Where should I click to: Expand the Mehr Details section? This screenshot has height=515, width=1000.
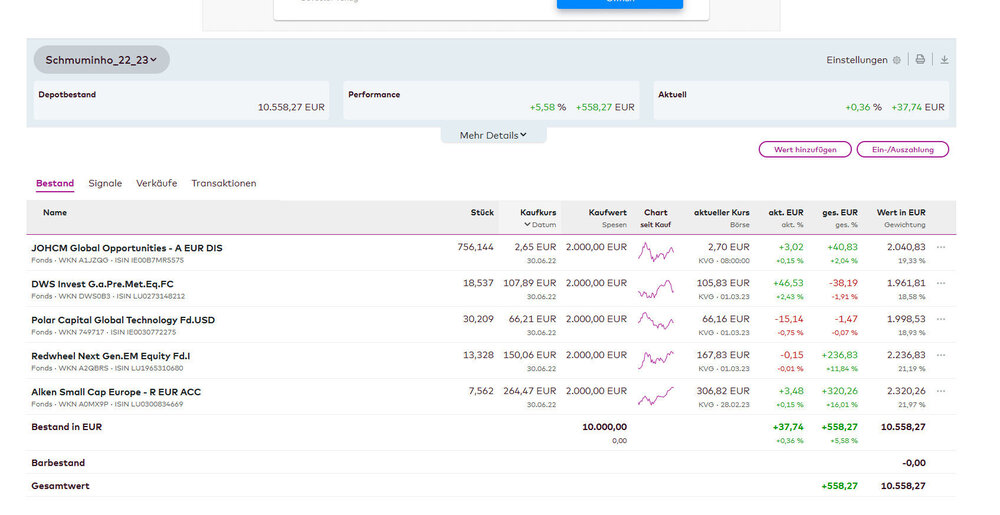(x=493, y=135)
